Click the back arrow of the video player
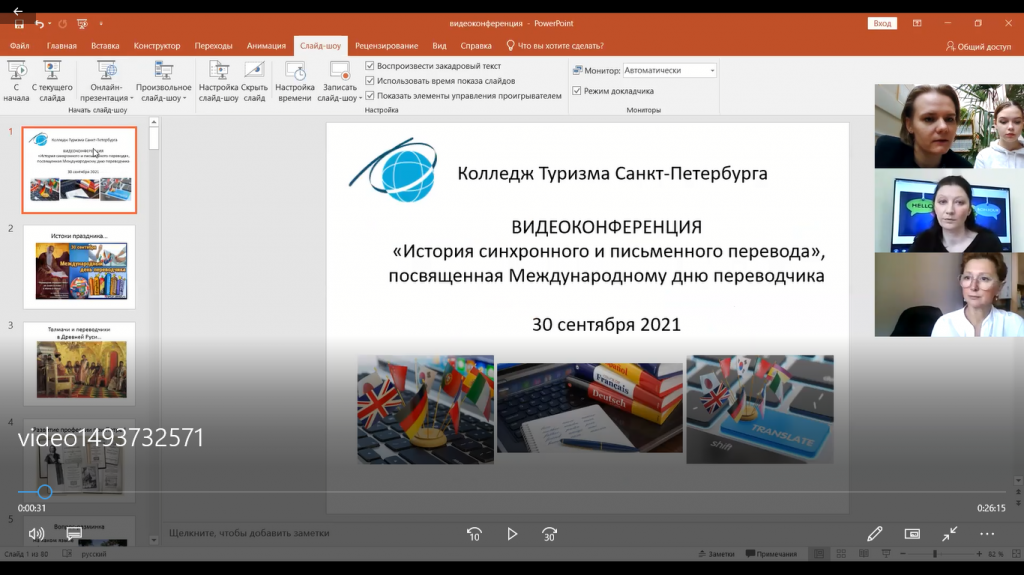The height and width of the screenshot is (575, 1024). 18,11
